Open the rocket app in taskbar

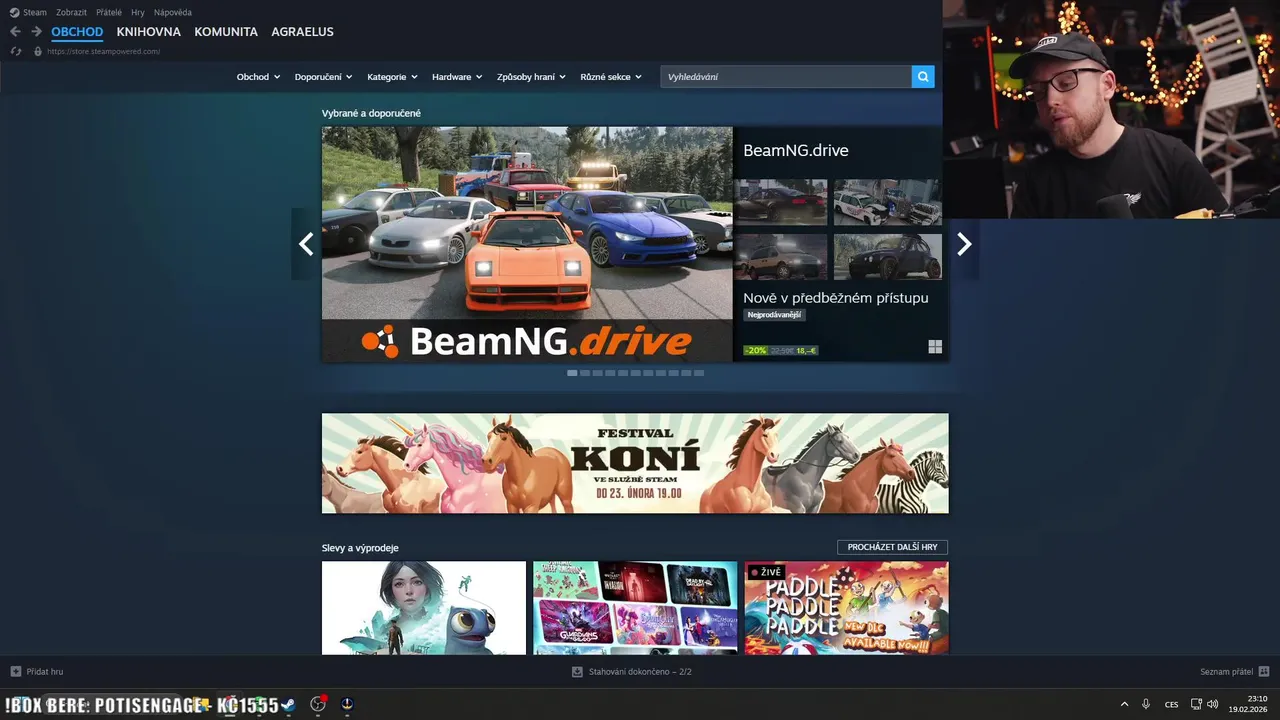point(347,704)
